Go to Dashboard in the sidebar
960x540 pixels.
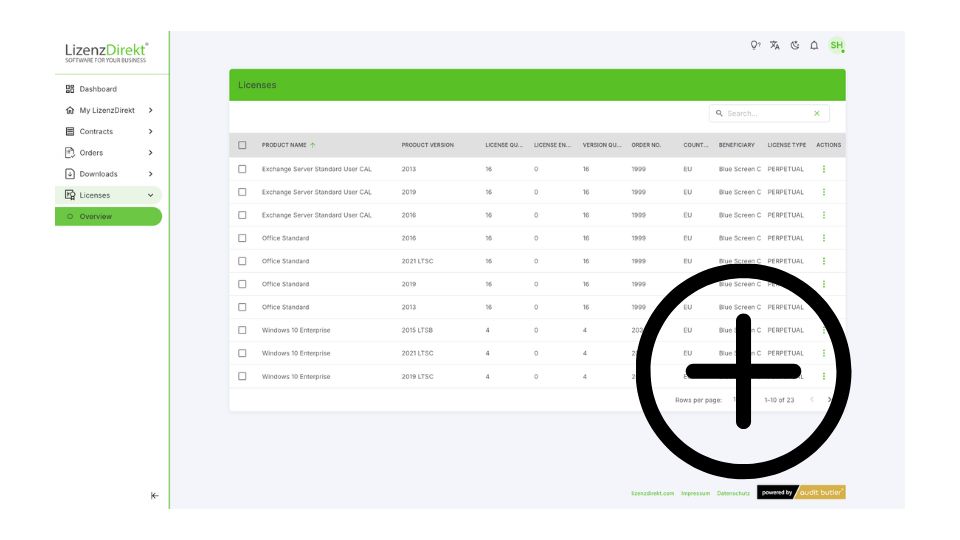pyautogui.click(x=98, y=89)
